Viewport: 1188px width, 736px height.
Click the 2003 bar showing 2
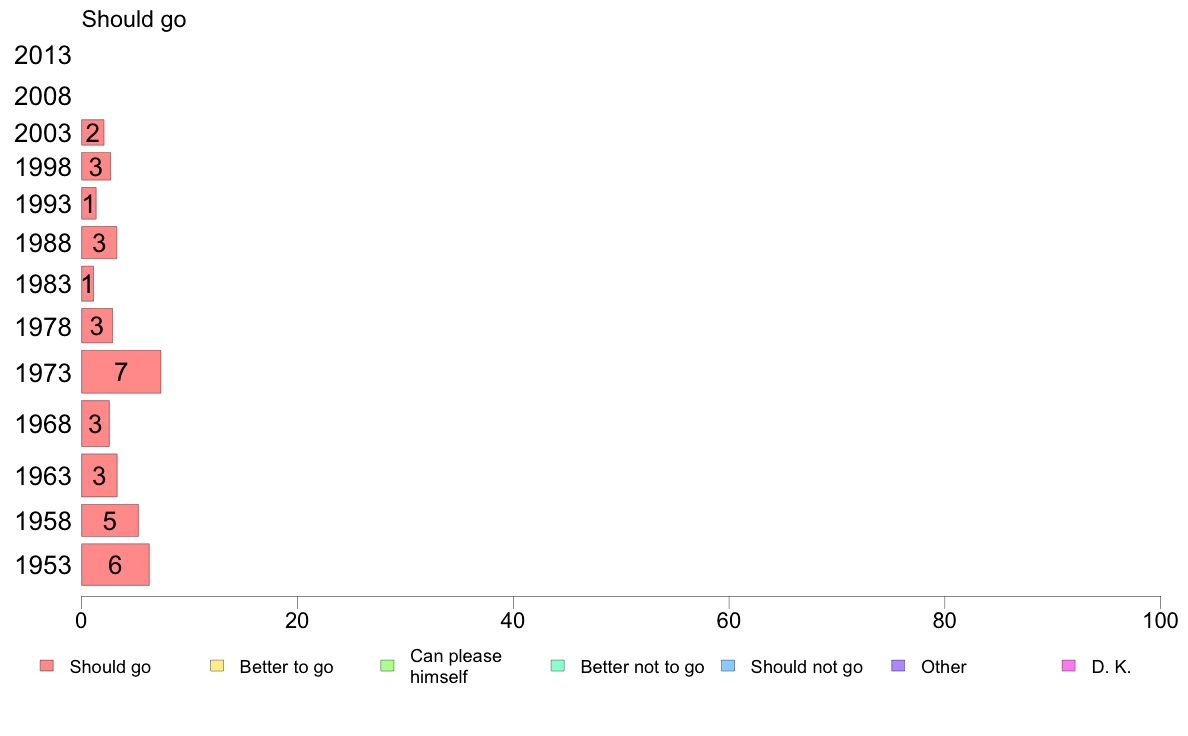pyautogui.click(x=92, y=133)
